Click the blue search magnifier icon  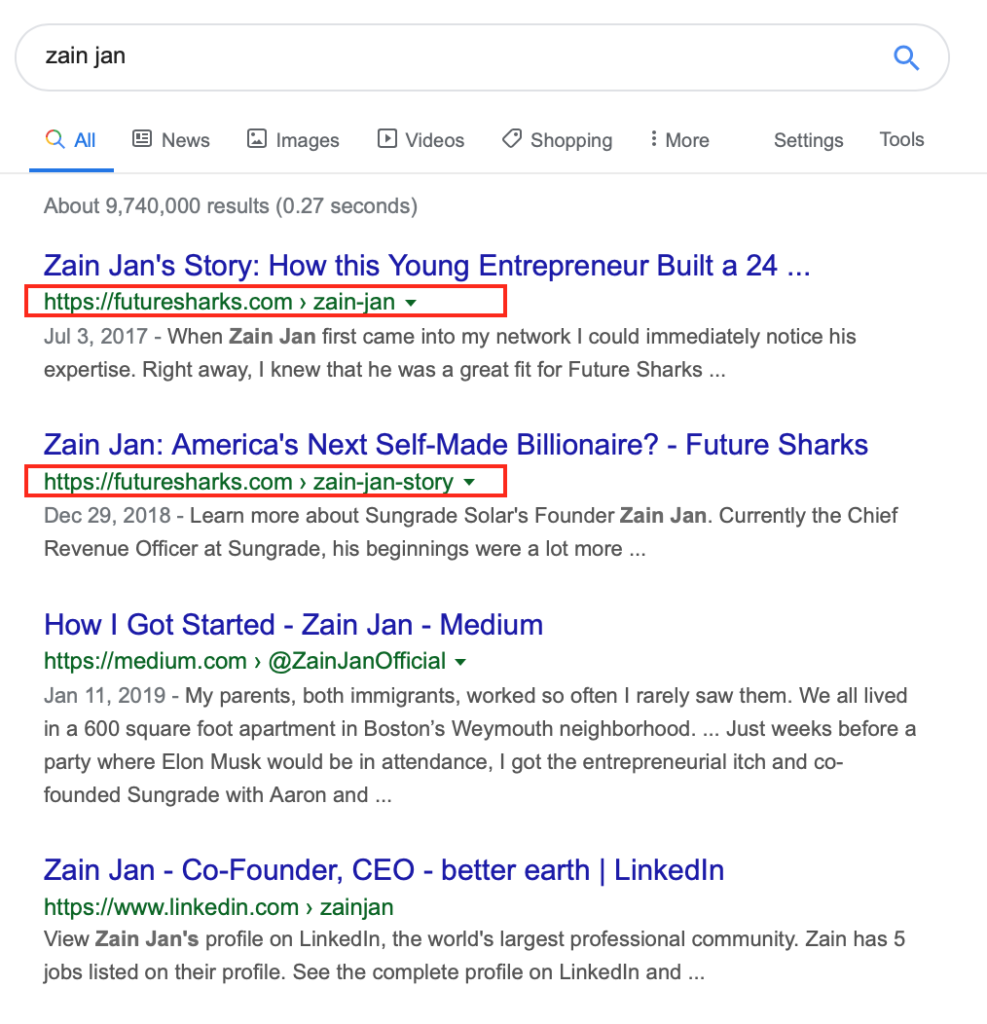906,58
